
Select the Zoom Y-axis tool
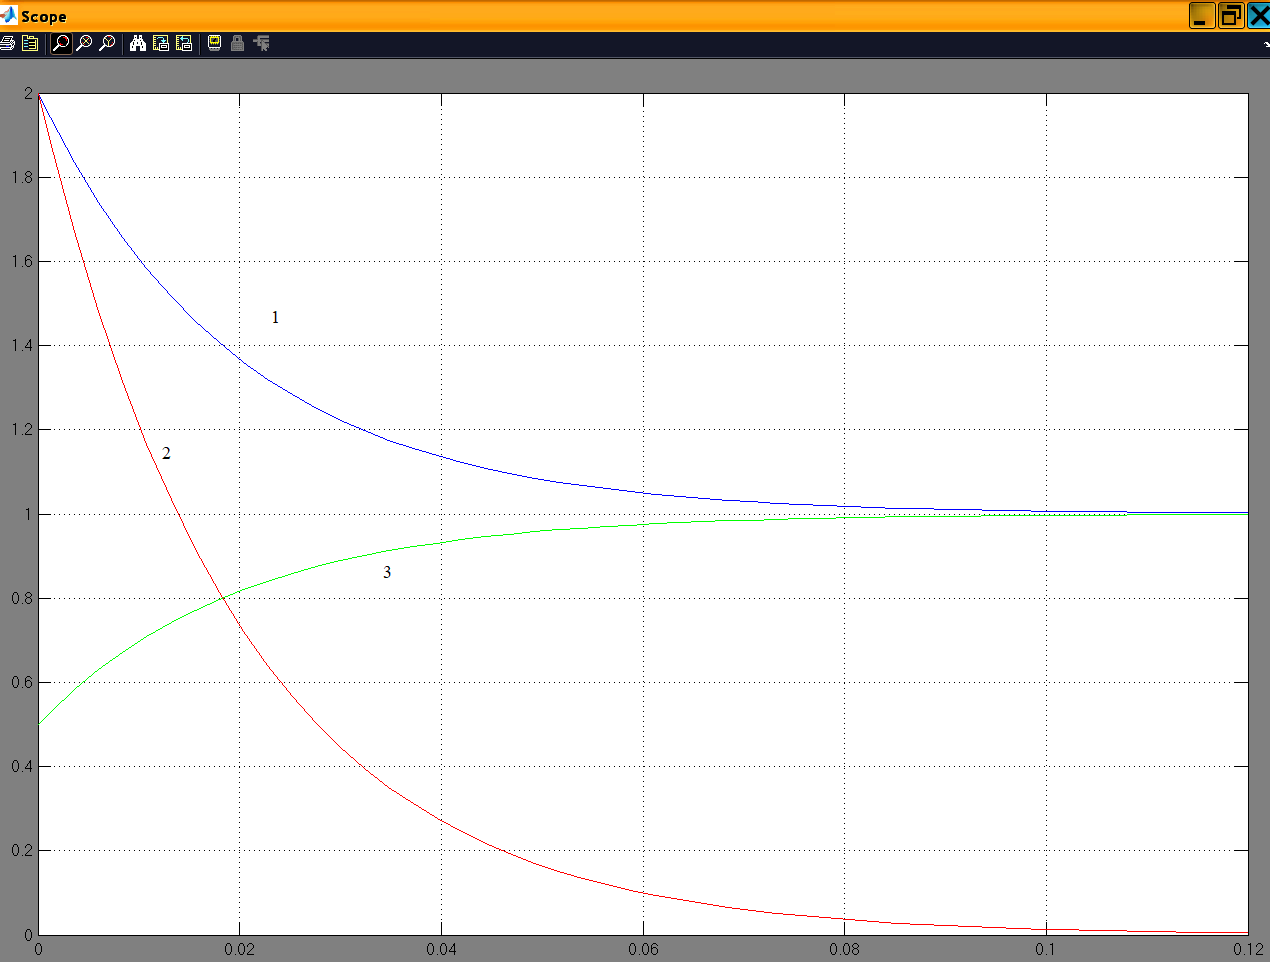coord(107,43)
